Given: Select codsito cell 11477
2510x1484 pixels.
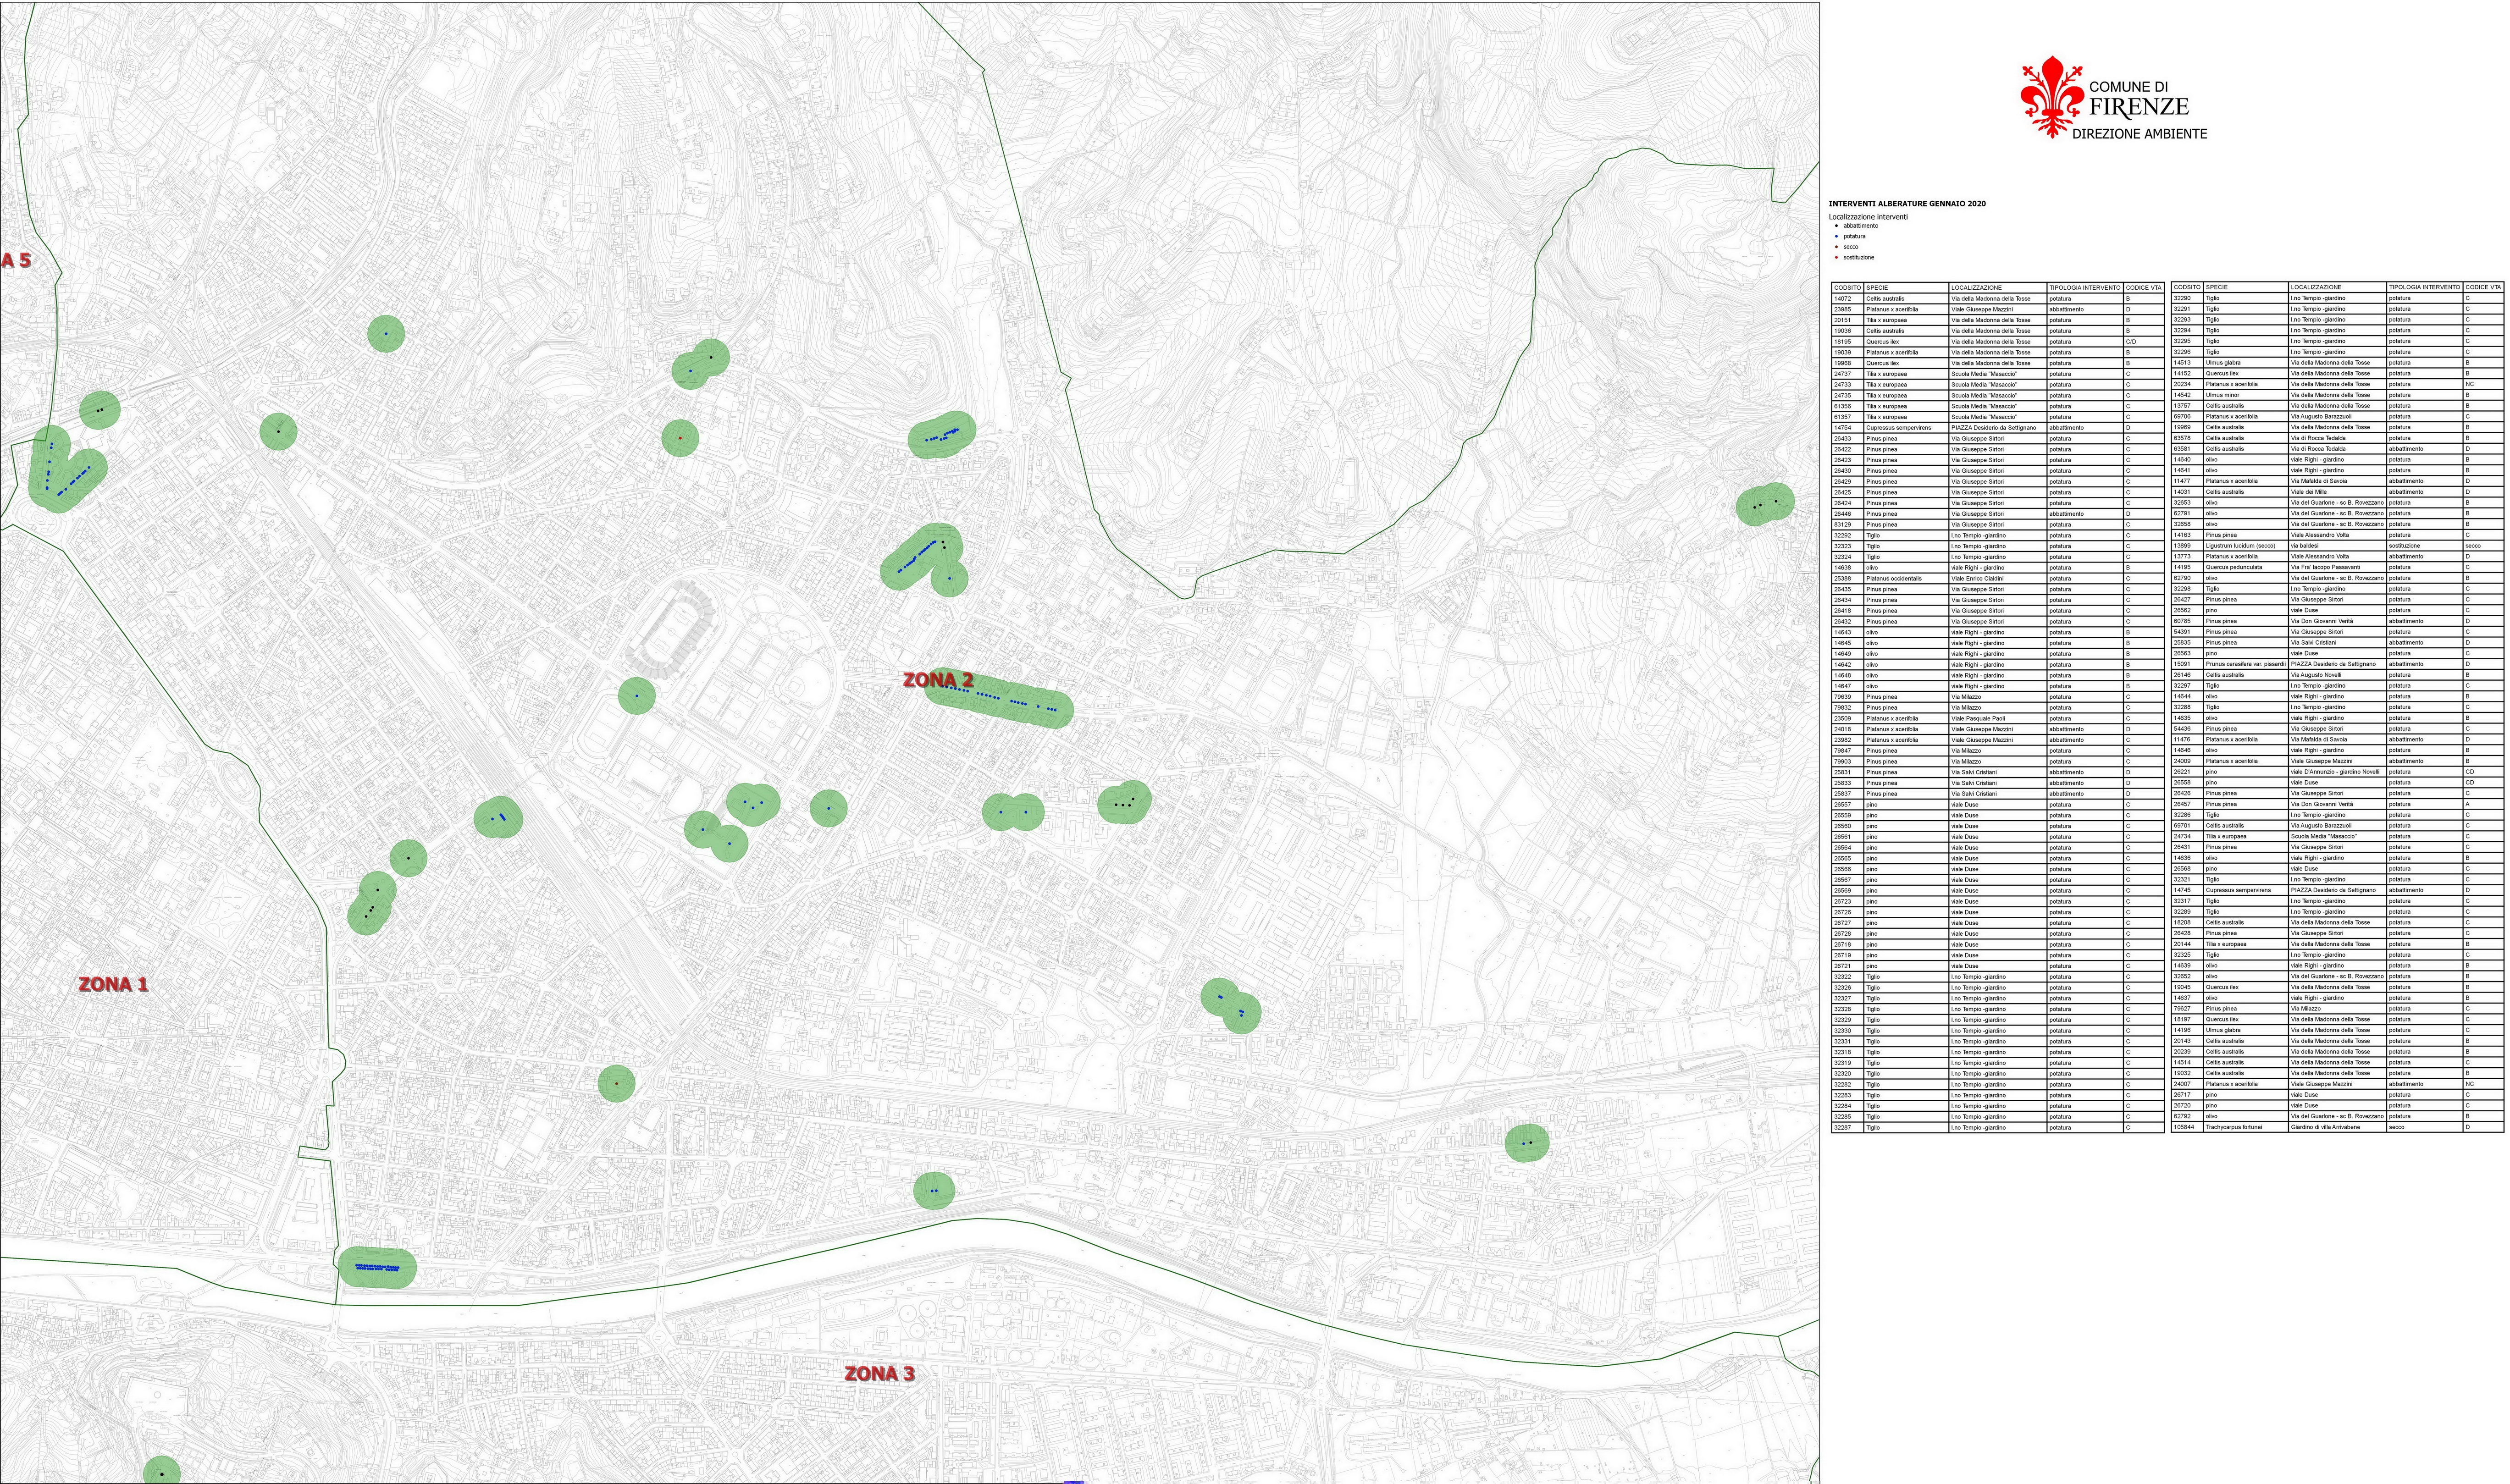Looking at the screenshot, I should (2187, 482).
